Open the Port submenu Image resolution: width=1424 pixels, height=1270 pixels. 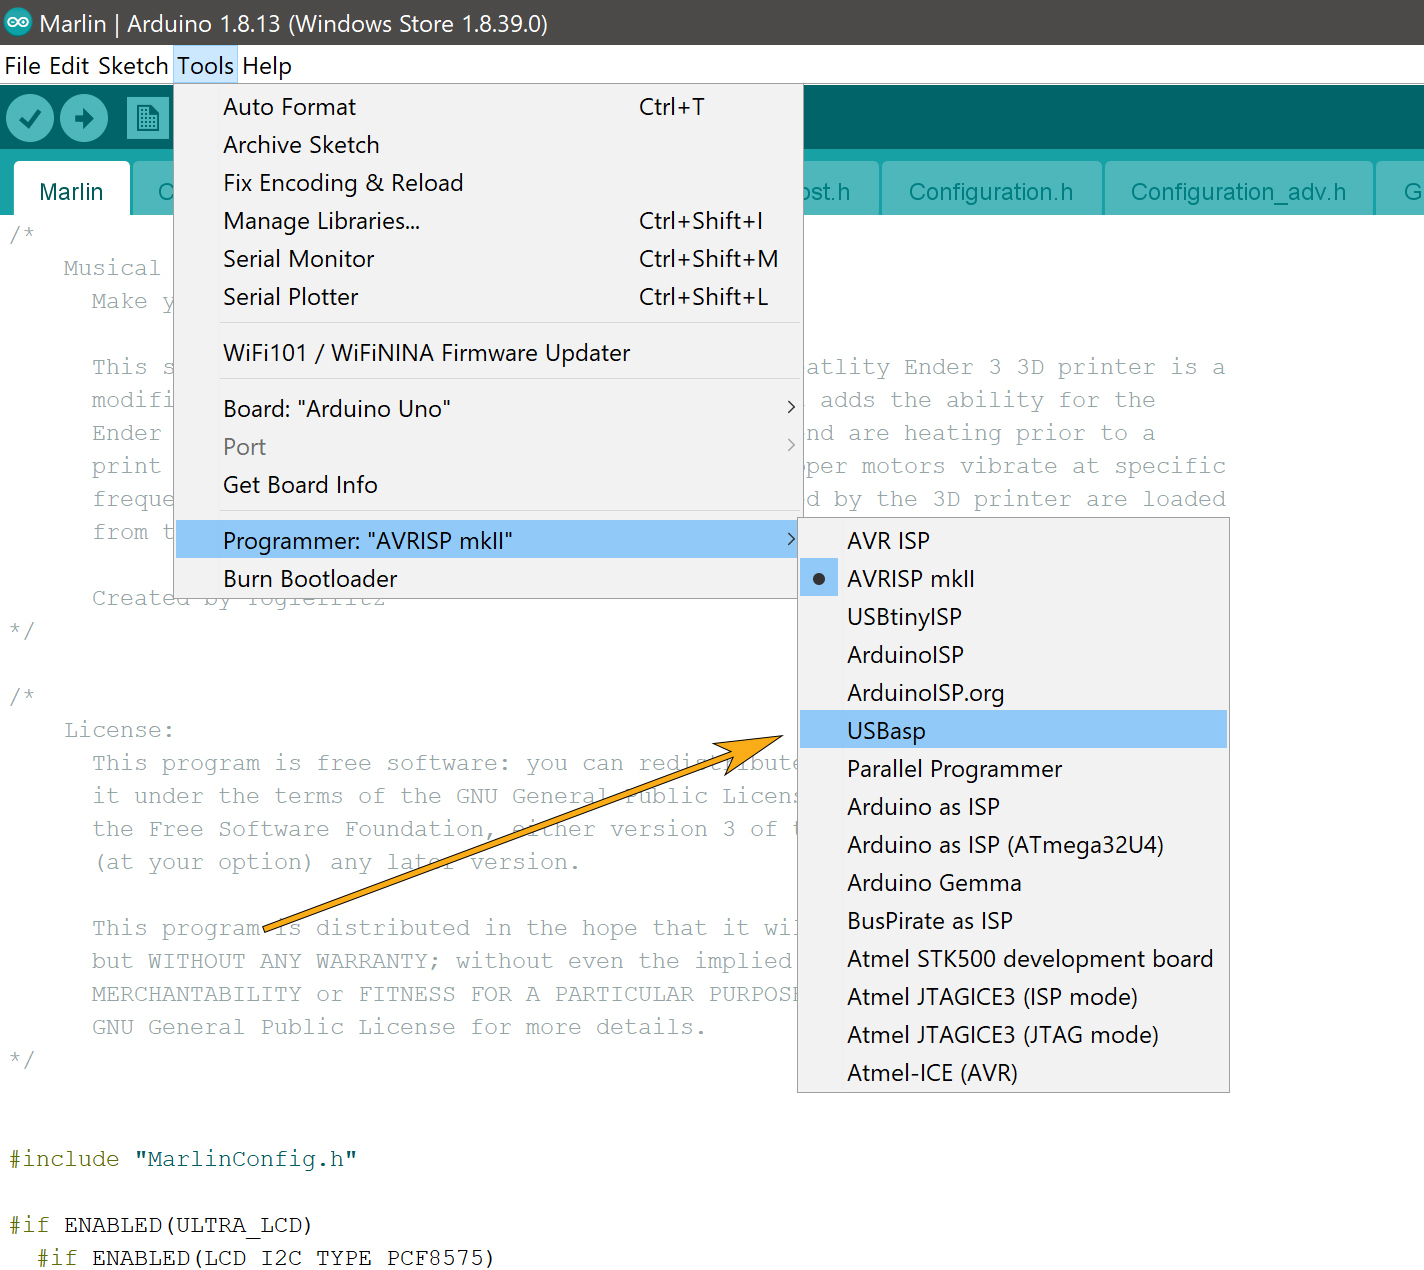pyautogui.click(x=245, y=447)
